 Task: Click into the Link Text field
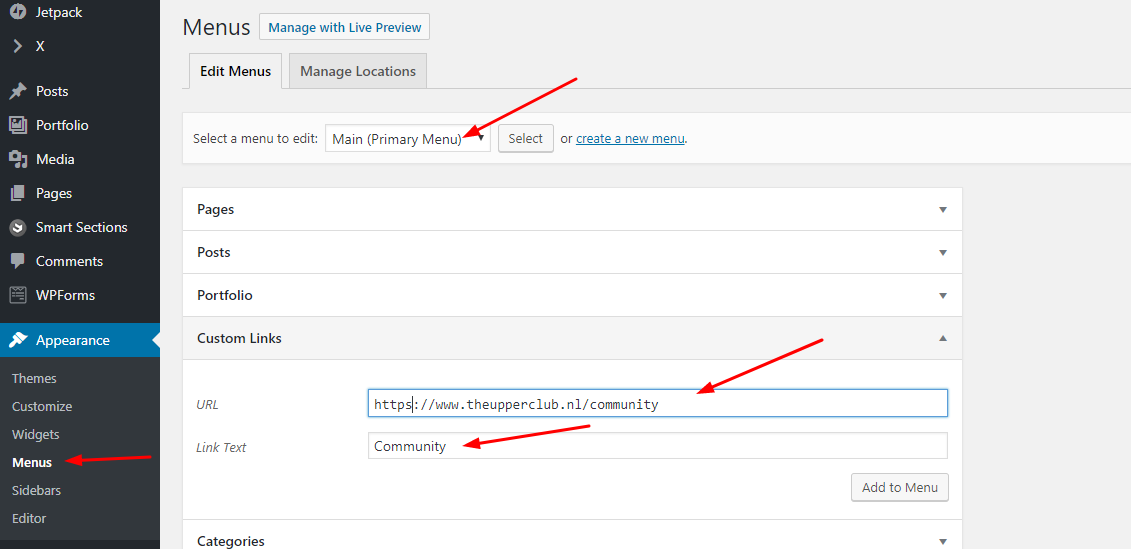pos(656,446)
